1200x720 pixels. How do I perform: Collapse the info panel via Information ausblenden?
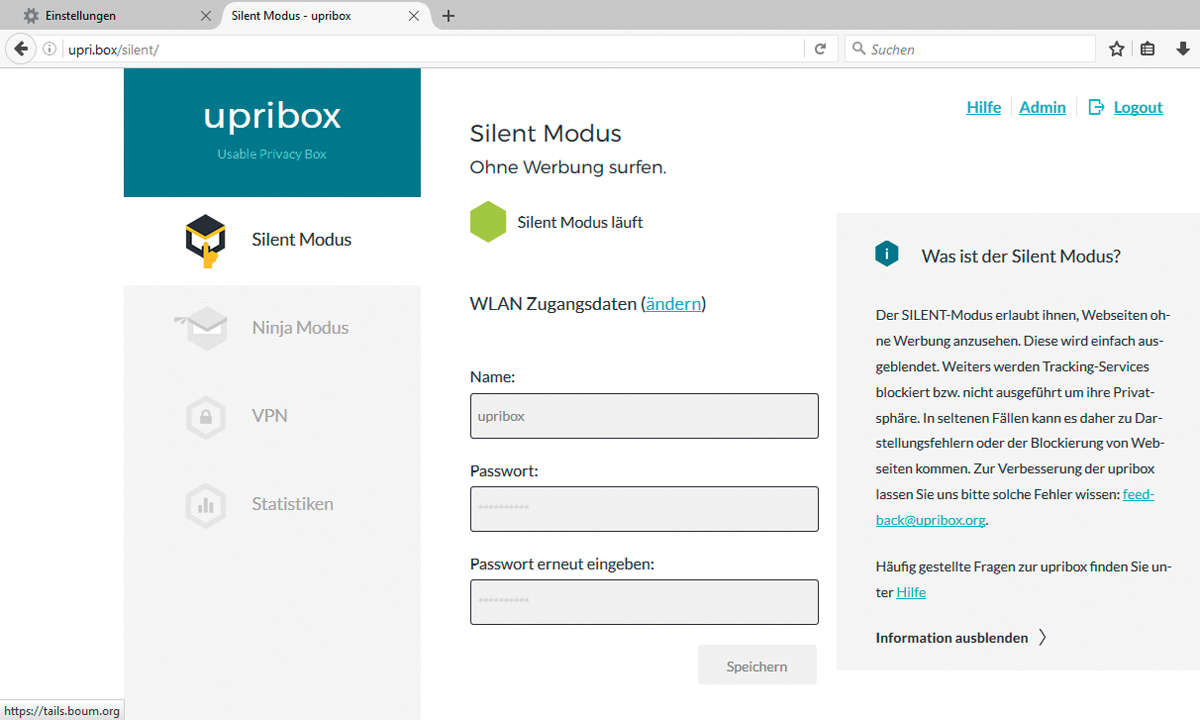(x=952, y=638)
